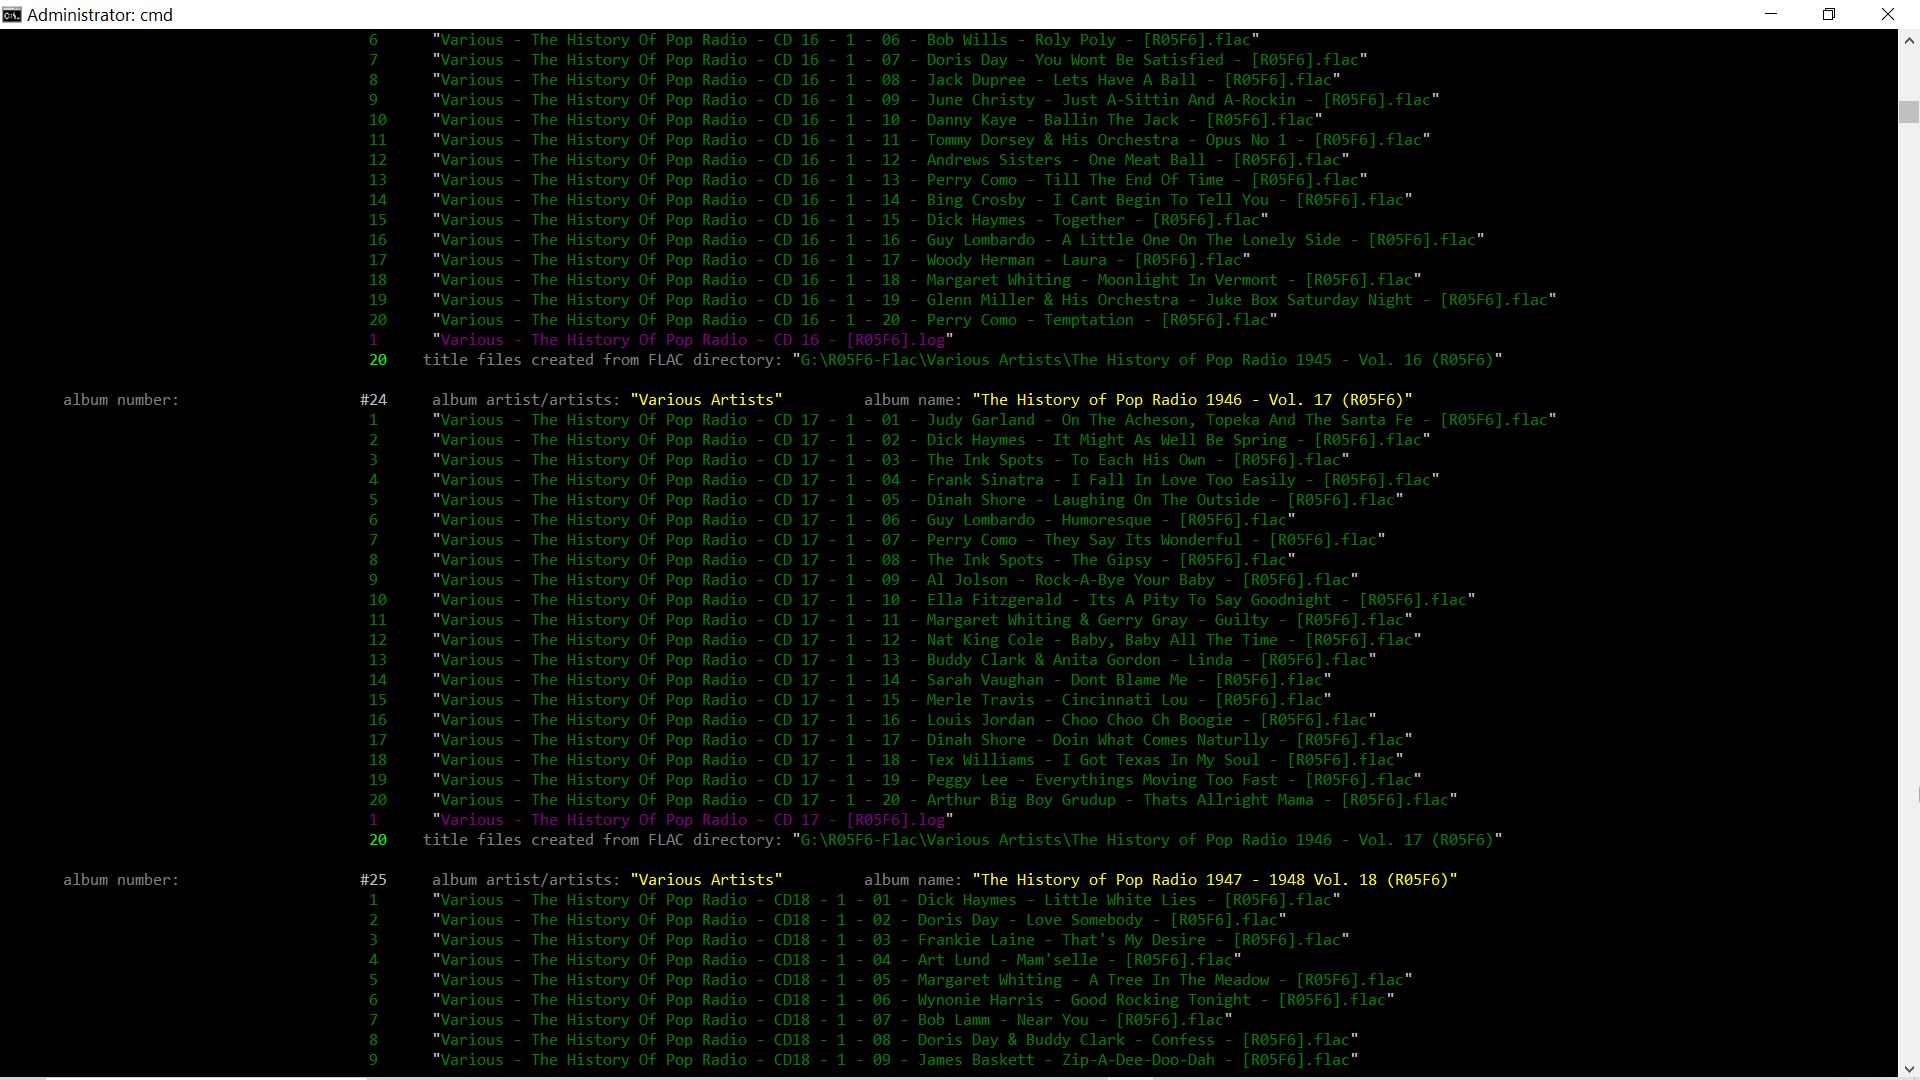The width and height of the screenshot is (1920, 1080).
Task: Click the scrollbar down arrow
Action: tap(1909, 1068)
